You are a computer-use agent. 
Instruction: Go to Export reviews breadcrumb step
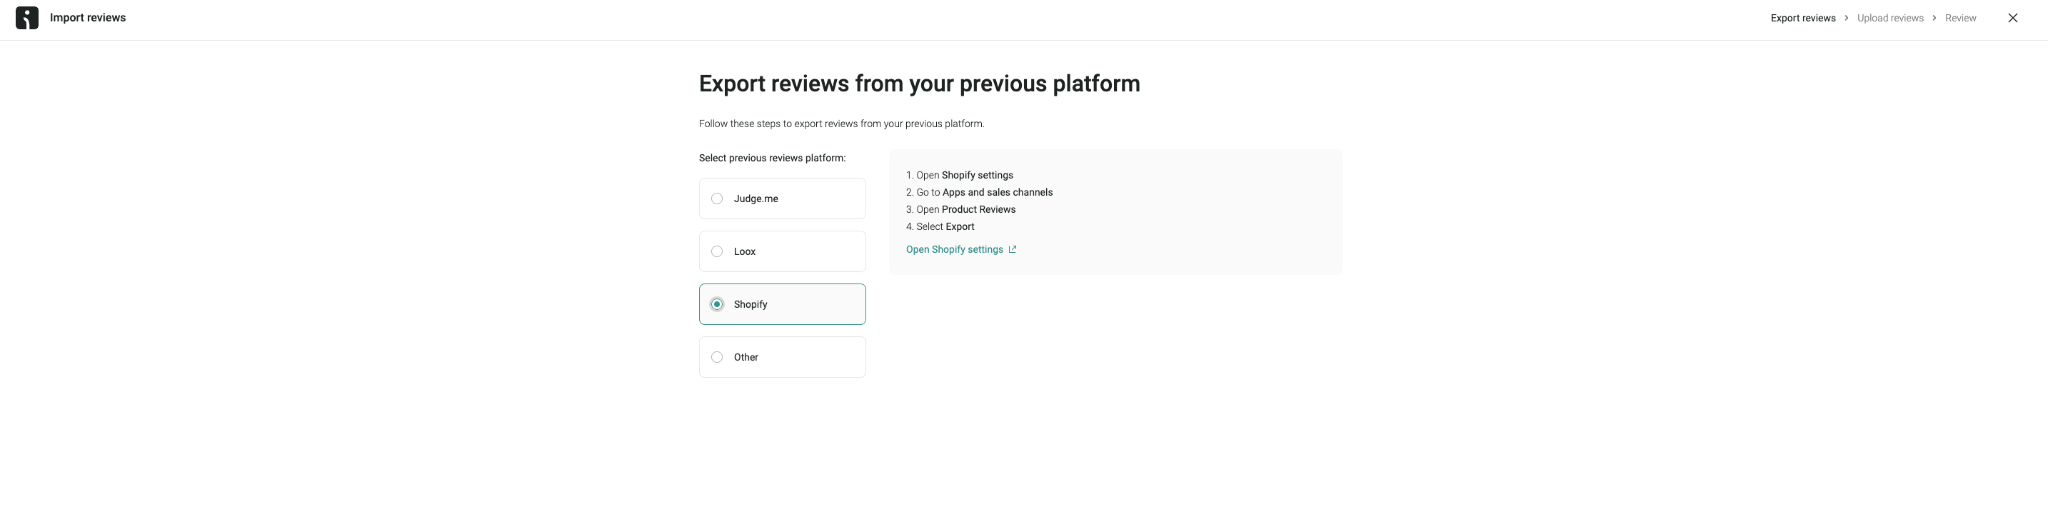(x=1803, y=18)
